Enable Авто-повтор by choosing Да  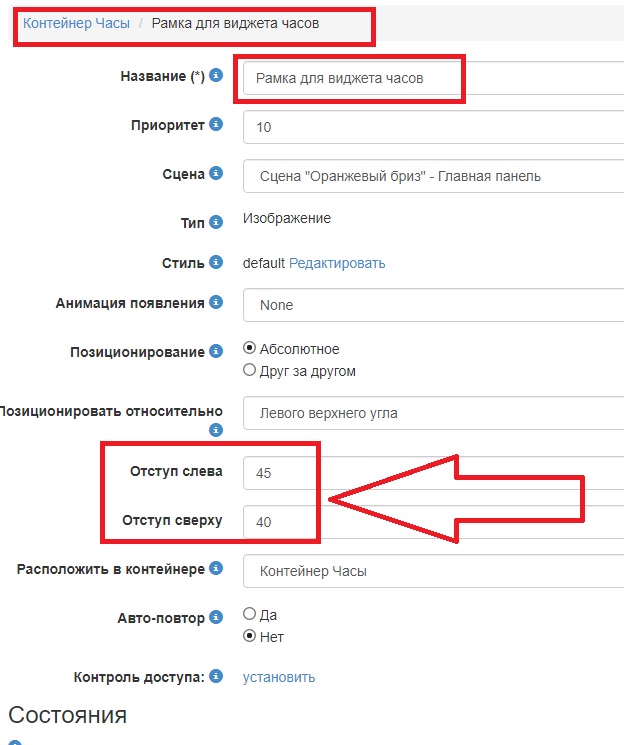pyautogui.click(x=250, y=614)
